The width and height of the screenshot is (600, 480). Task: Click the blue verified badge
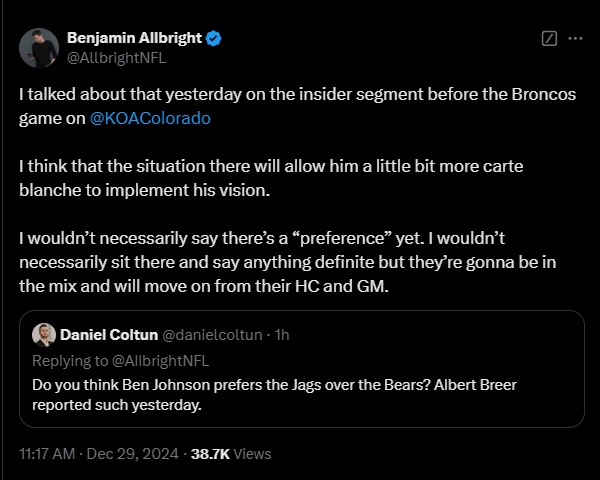click(x=214, y=38)
